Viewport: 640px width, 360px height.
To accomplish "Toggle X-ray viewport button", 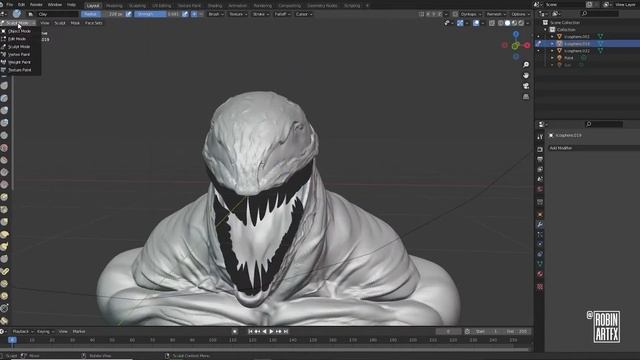I will point(492,23).
